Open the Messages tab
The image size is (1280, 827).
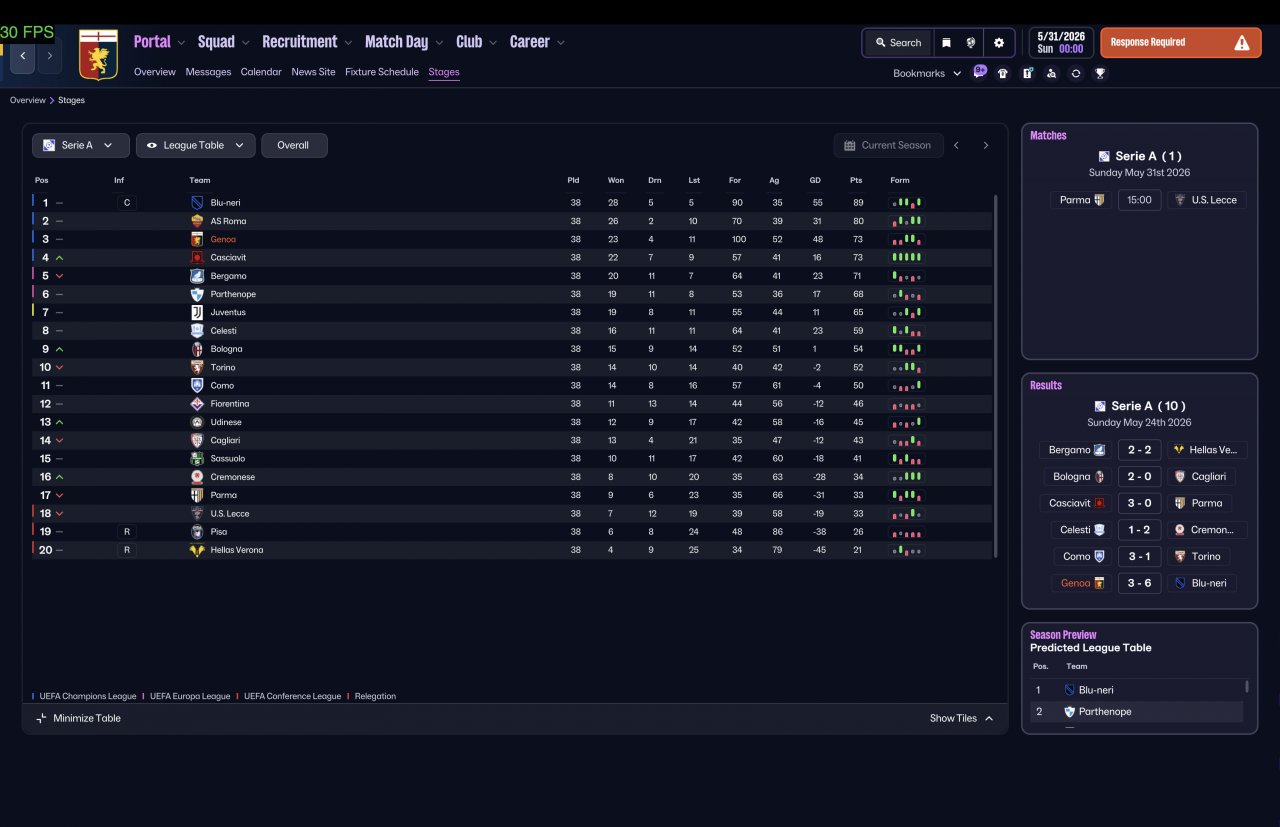tap(208, 72)
